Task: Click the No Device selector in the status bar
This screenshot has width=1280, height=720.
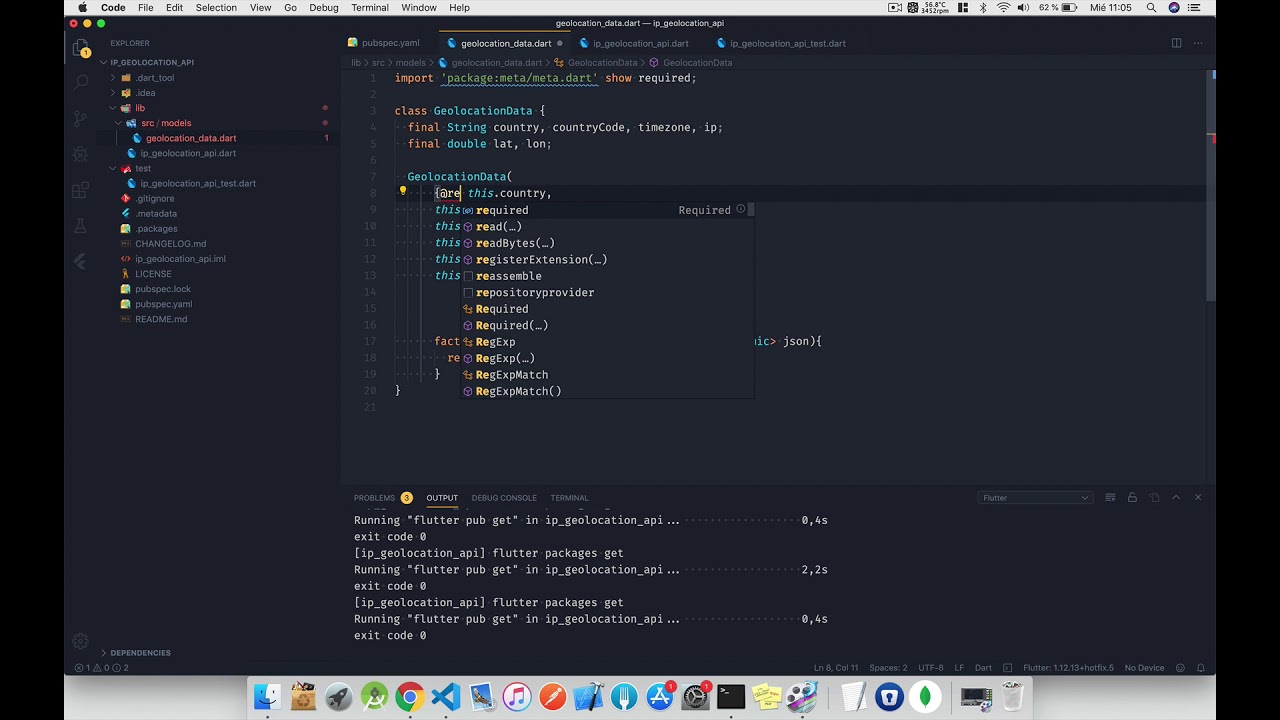Action: [1144, 668]
